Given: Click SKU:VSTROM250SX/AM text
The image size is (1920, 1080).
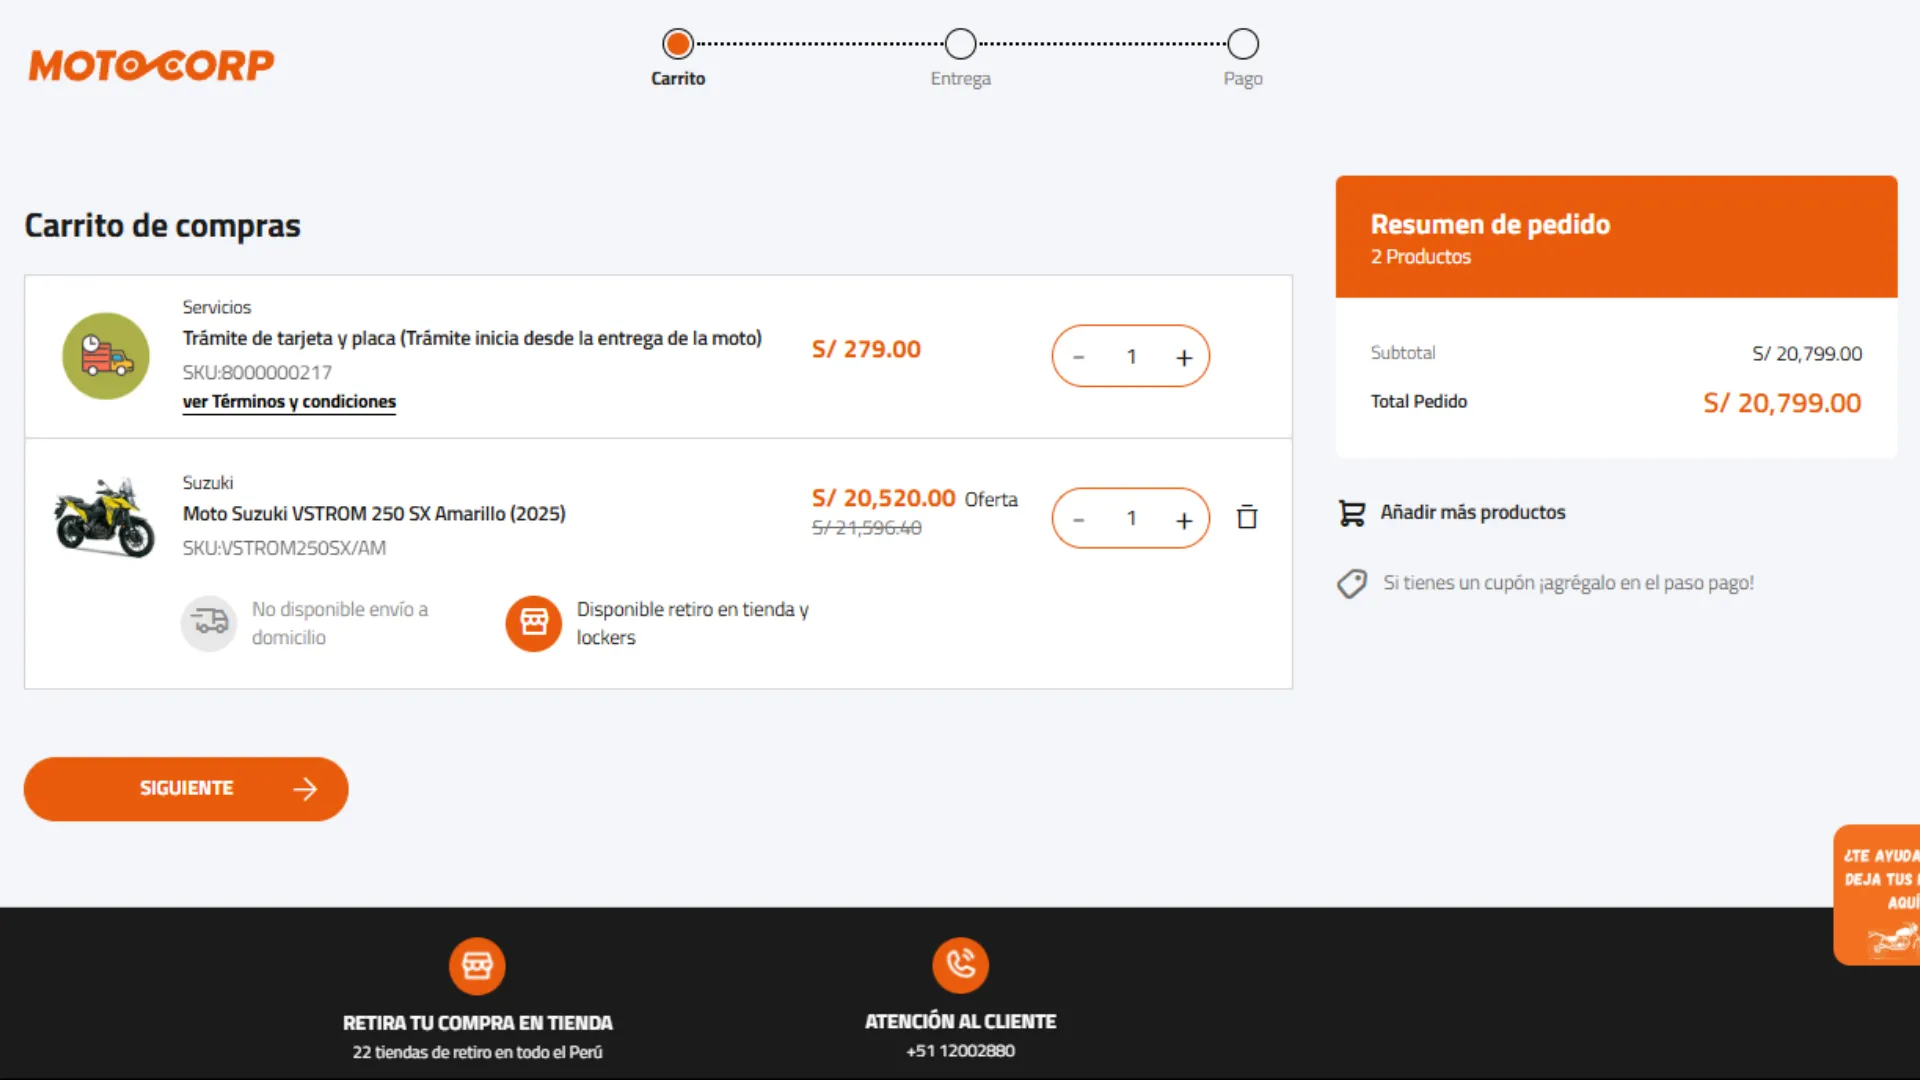Looking at the screenshot, I should pos(284,548).
